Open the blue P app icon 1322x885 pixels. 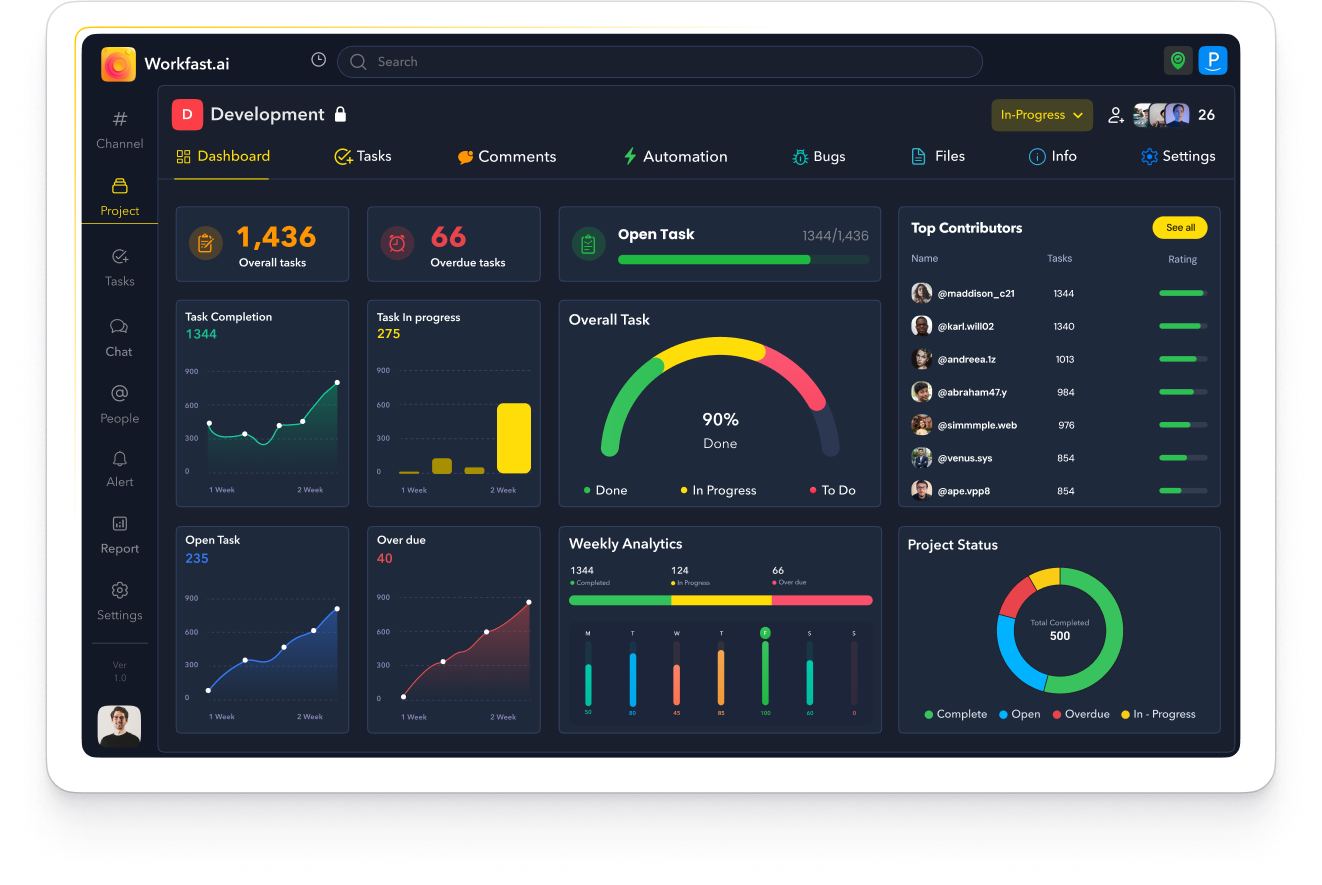1213,61
